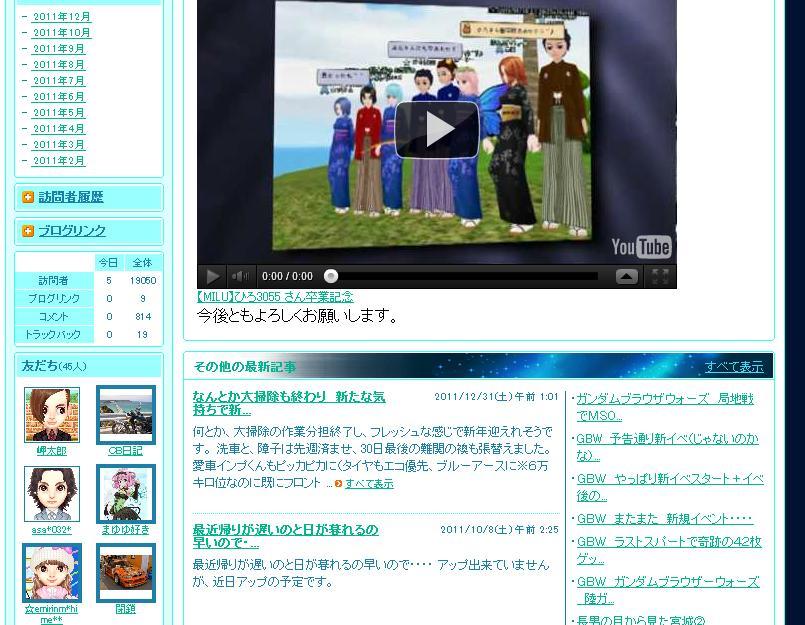Open the 2011年6月 archive
805x625 pixels.
[x=59, y=97]
